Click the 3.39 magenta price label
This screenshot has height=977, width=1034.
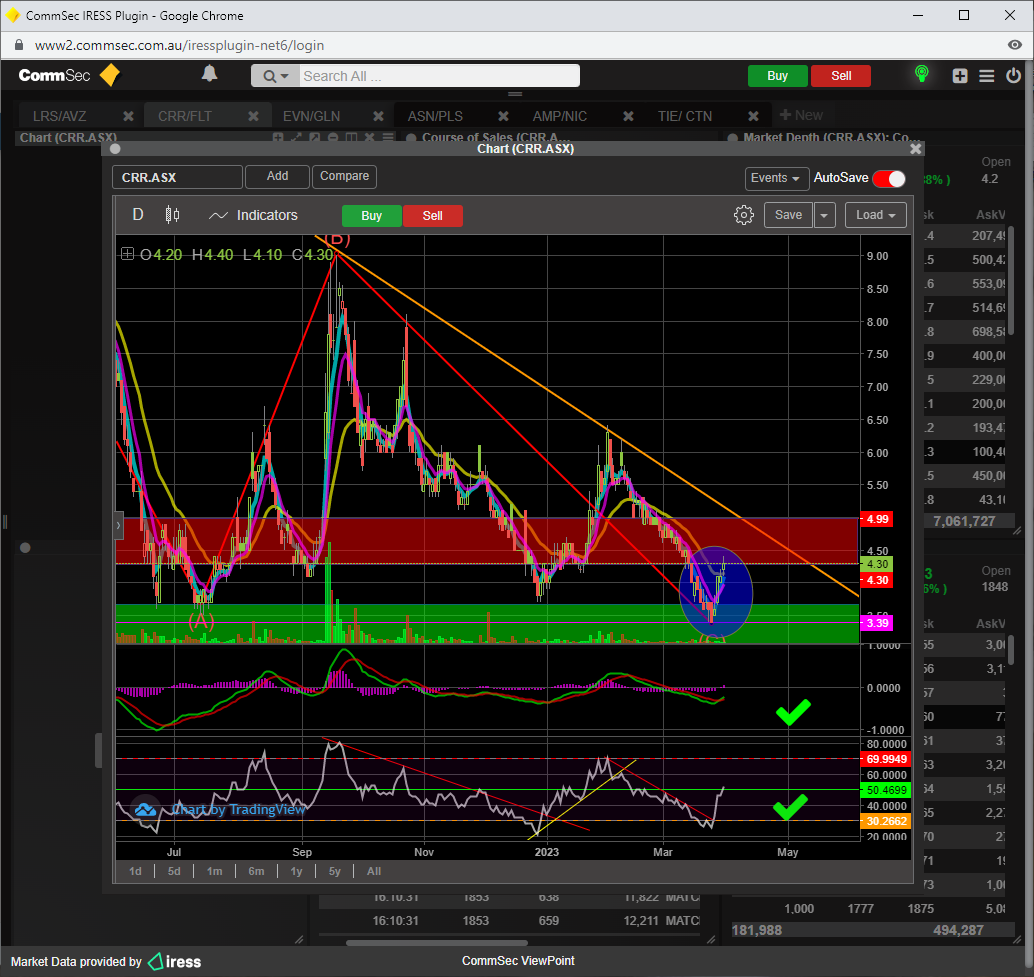pos(876,623)
